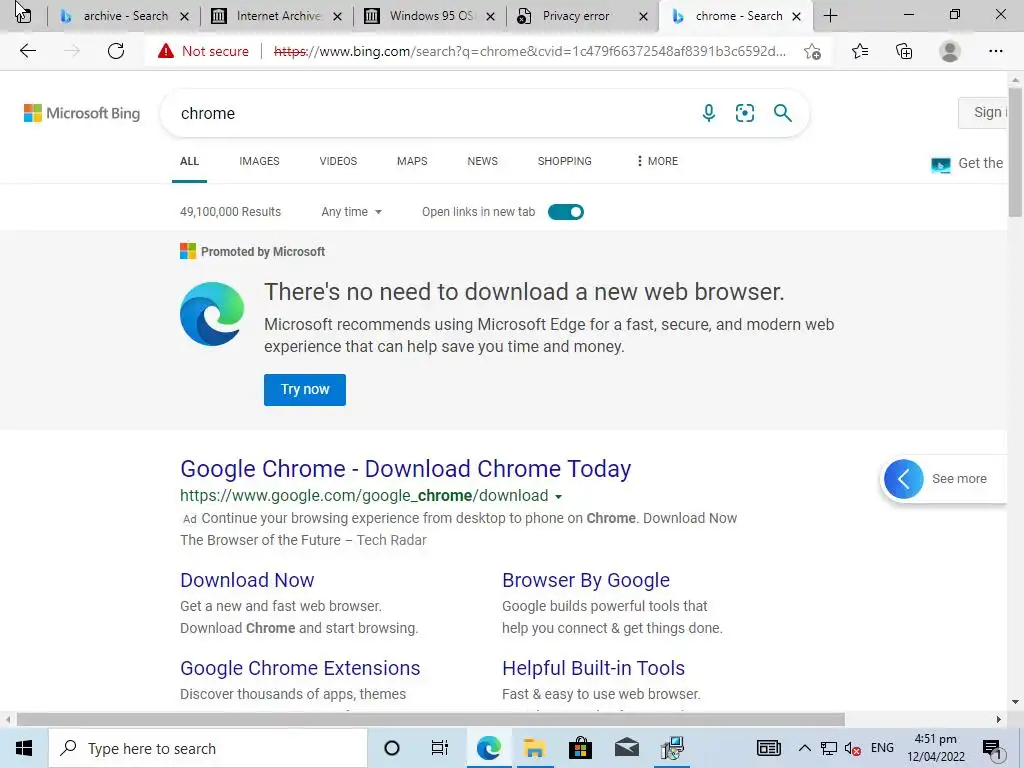Click the Windows taskbar search box

[208, 748]
